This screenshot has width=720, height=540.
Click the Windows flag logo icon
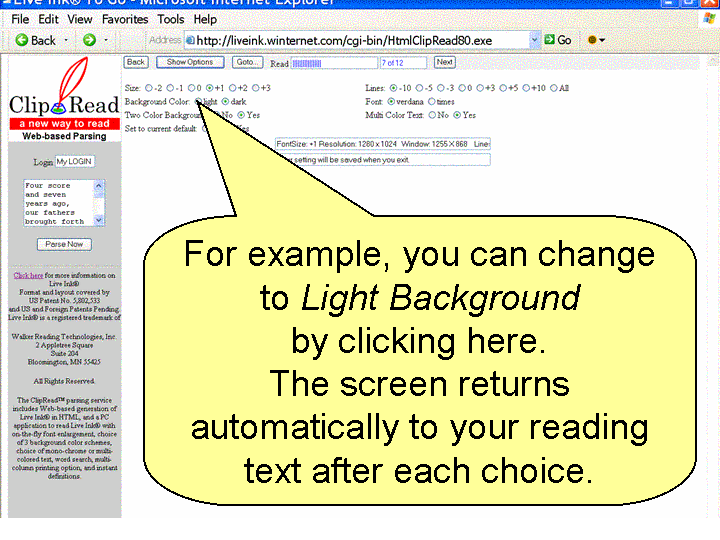(708, 19)
